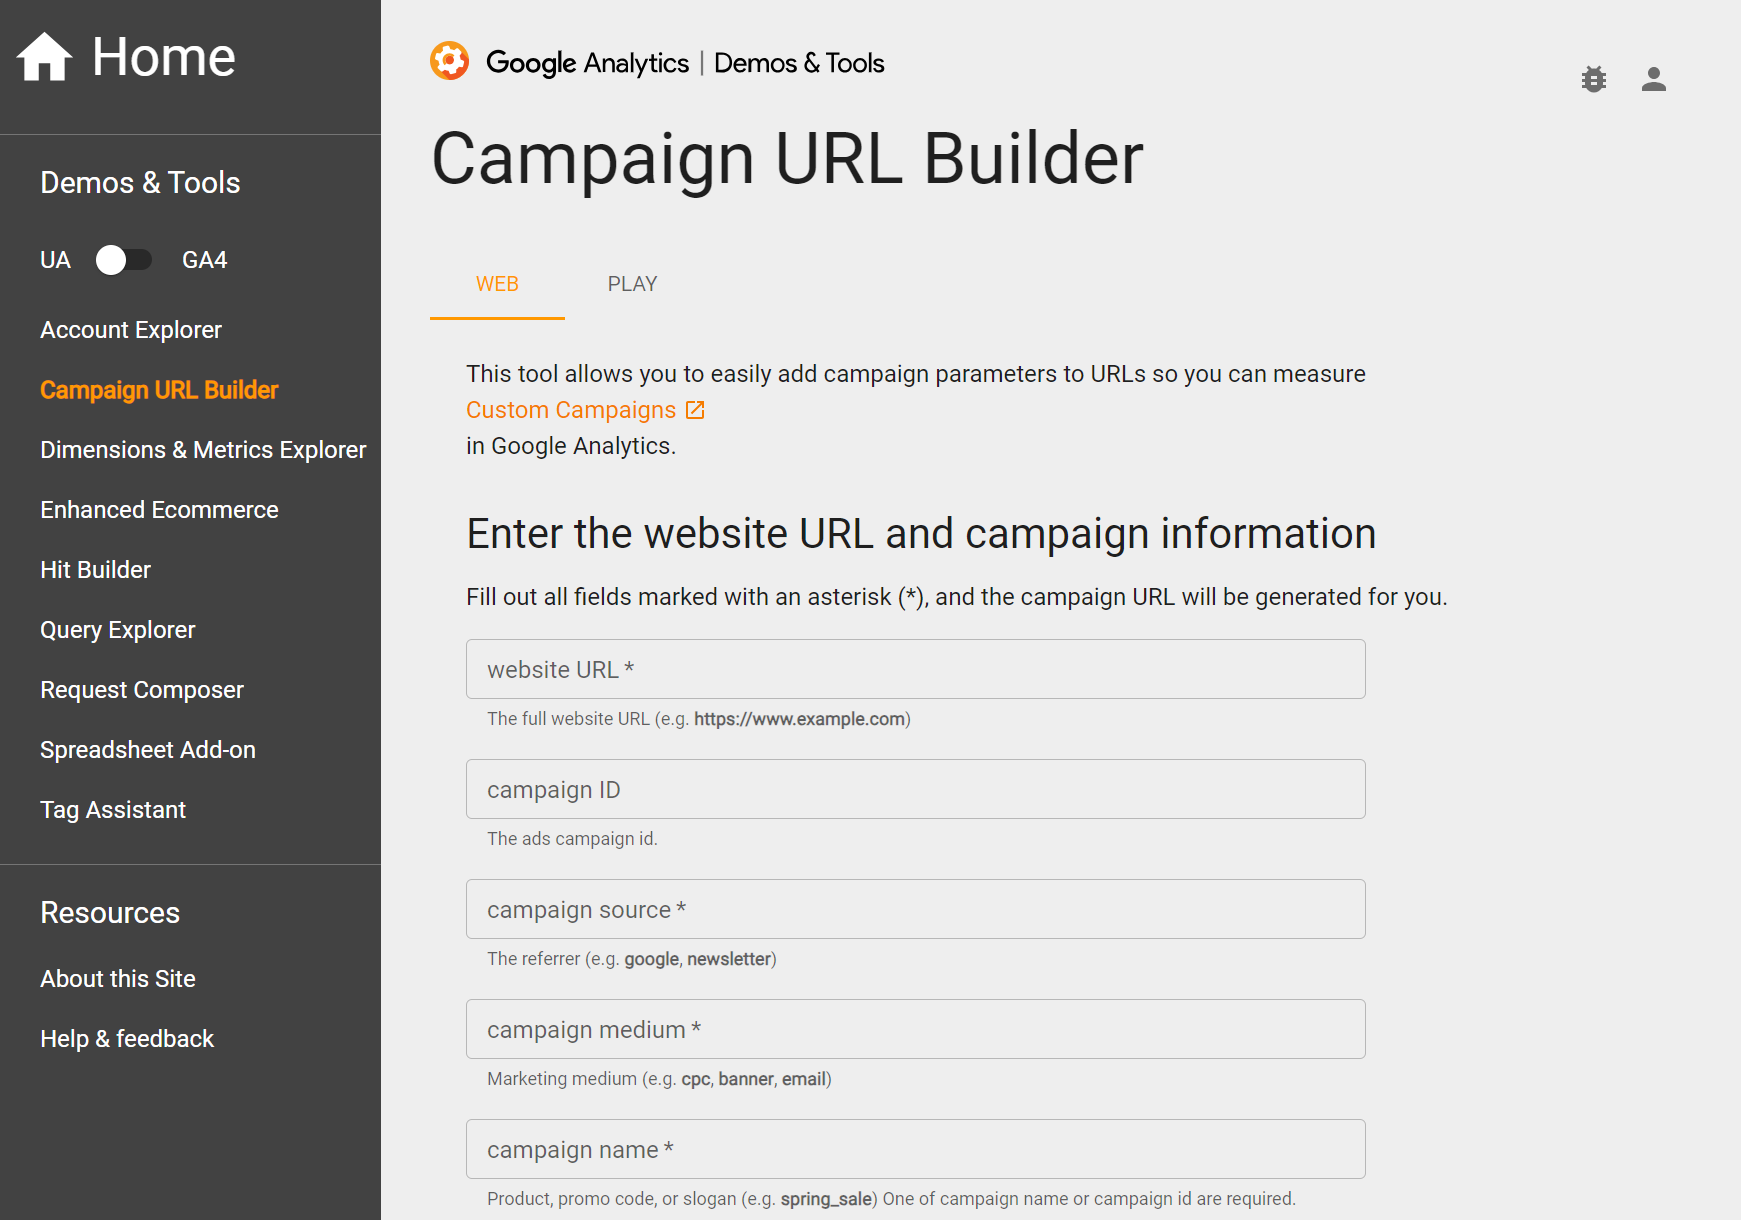
Task: Click the Google Analytics logo icon
Action: click(450, 61)
